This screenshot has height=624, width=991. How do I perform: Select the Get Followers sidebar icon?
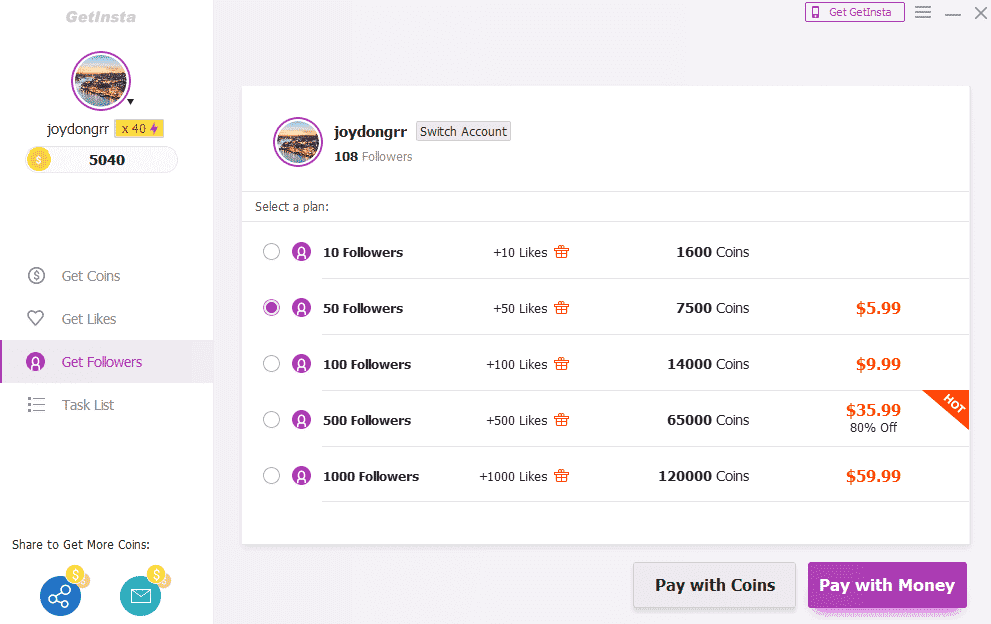pos(35,362)
